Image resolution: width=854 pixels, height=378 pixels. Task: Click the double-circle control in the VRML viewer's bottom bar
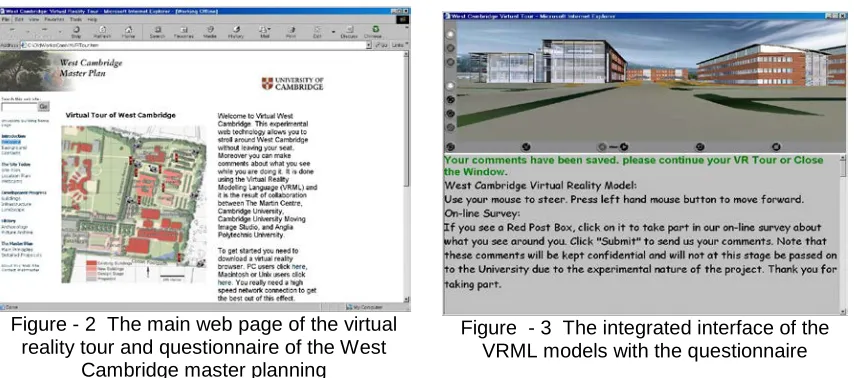coord(613,147)
